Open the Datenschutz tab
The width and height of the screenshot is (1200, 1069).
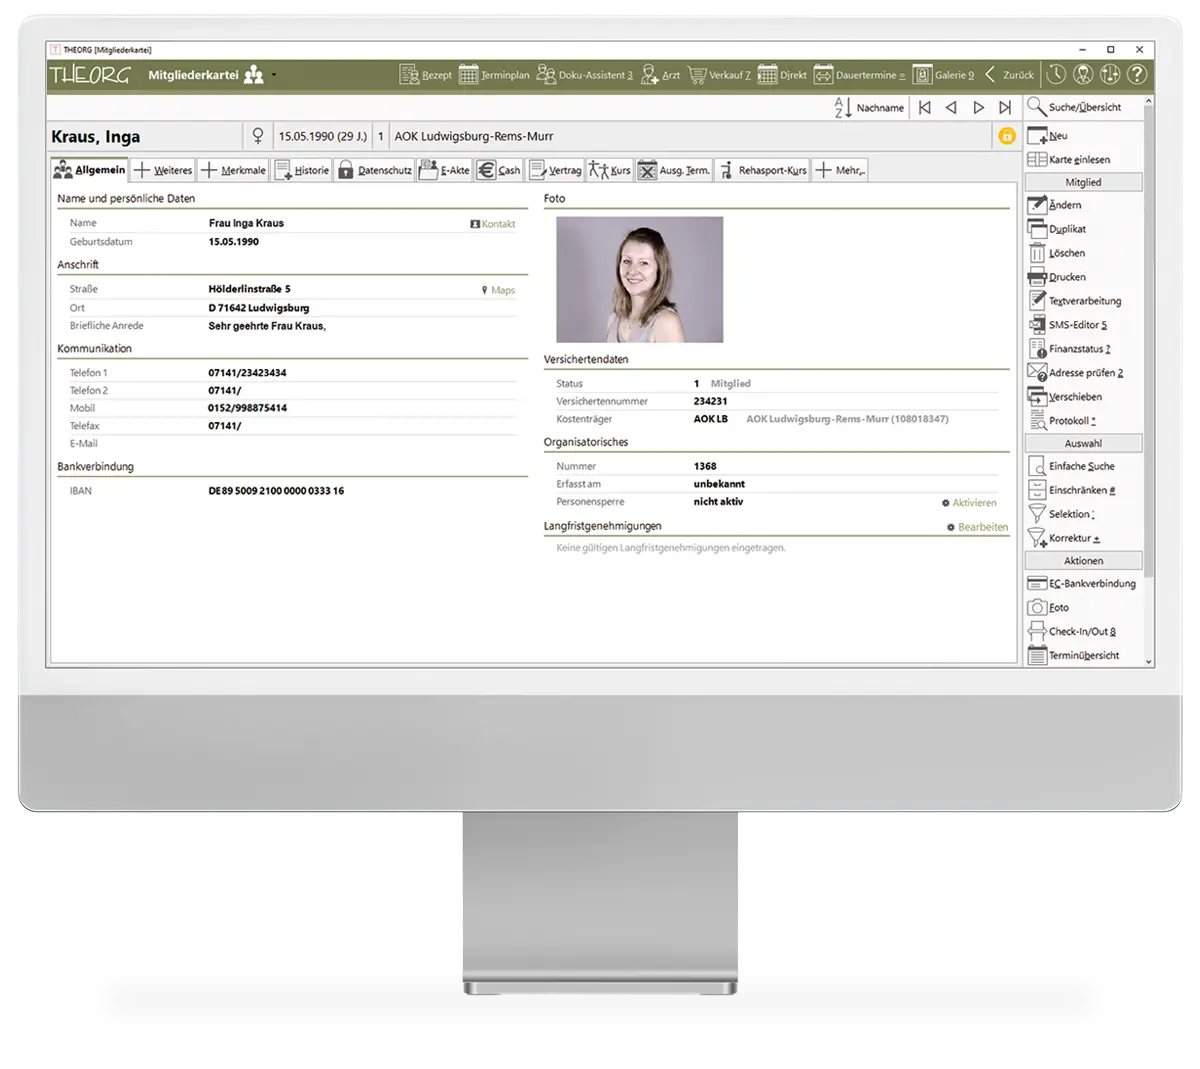point(374,170)
